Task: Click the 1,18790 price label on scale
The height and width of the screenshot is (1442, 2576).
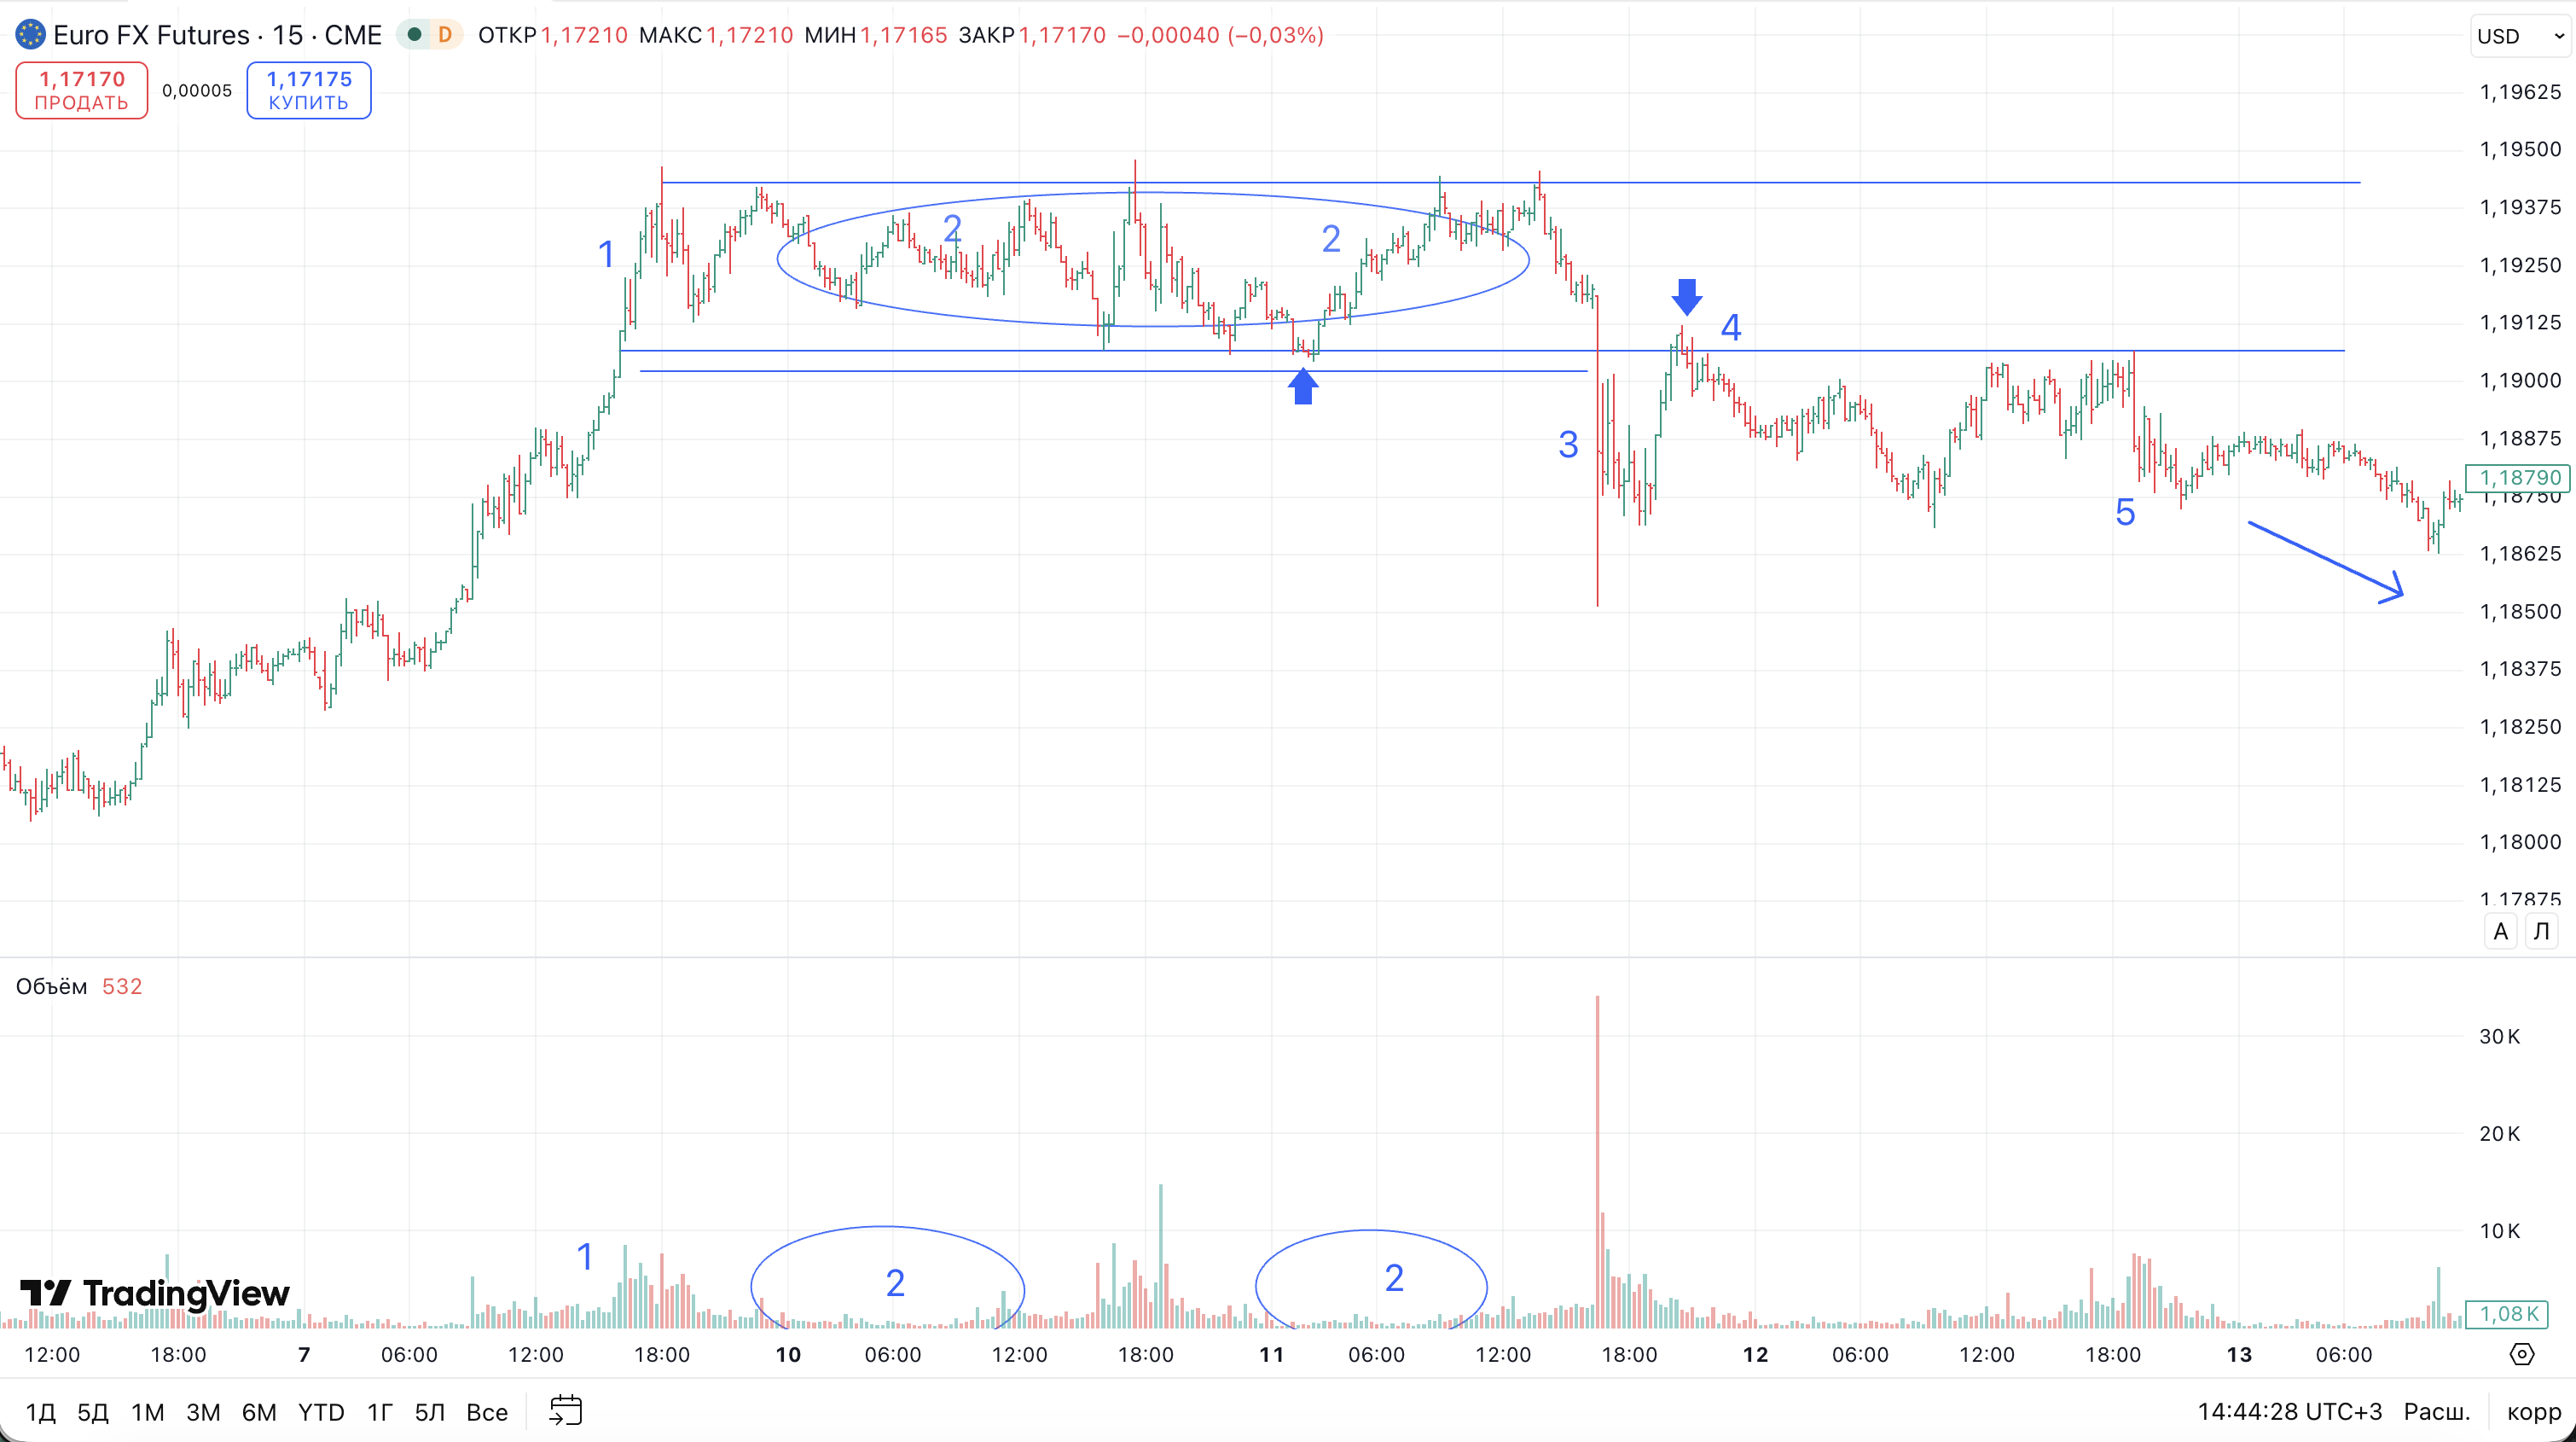Action: (2520, 477)
